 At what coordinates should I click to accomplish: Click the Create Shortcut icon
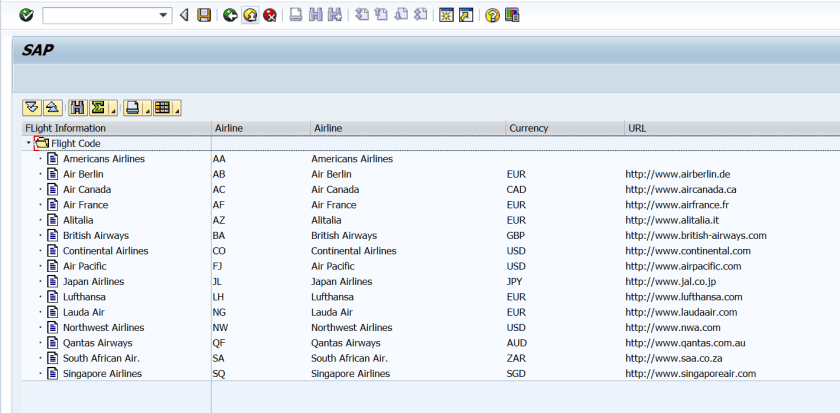[x=466, y=16]
